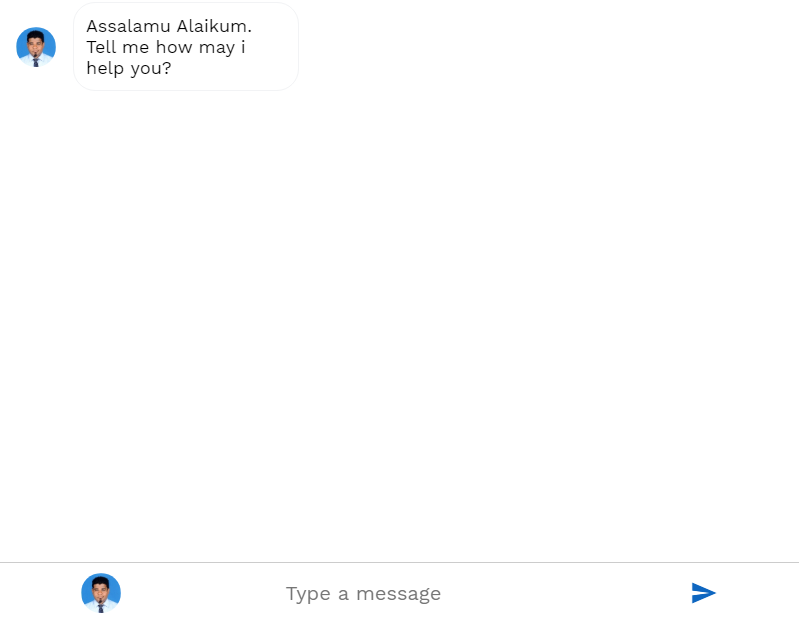Click the "Type a message" placeholder text
This screenshot has height=623, width=799.
pyautogui.click(x=363, y=593)
